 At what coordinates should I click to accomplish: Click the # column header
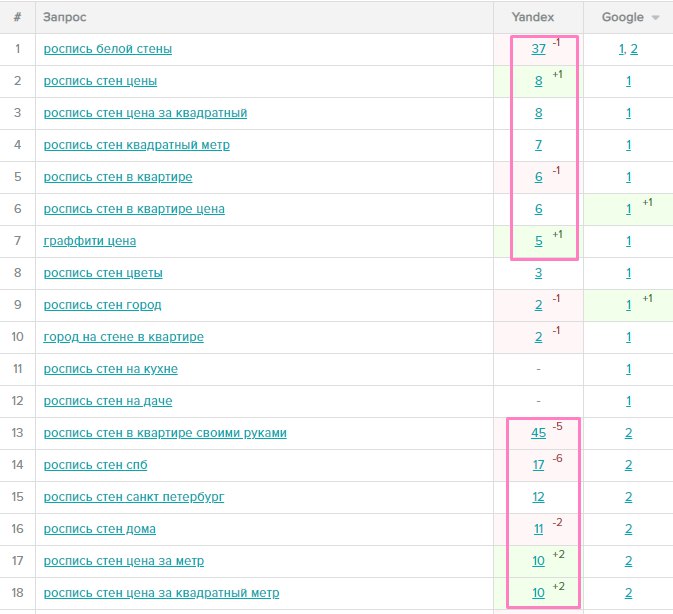pyautogui.click(x=17, y=17)
